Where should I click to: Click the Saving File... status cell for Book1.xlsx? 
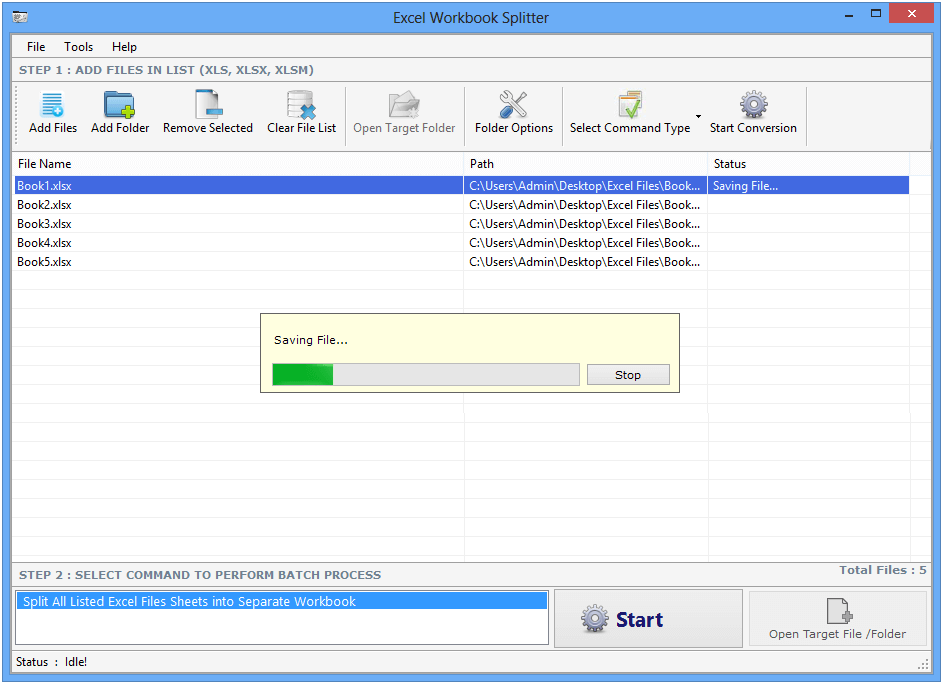coord(808,185)
